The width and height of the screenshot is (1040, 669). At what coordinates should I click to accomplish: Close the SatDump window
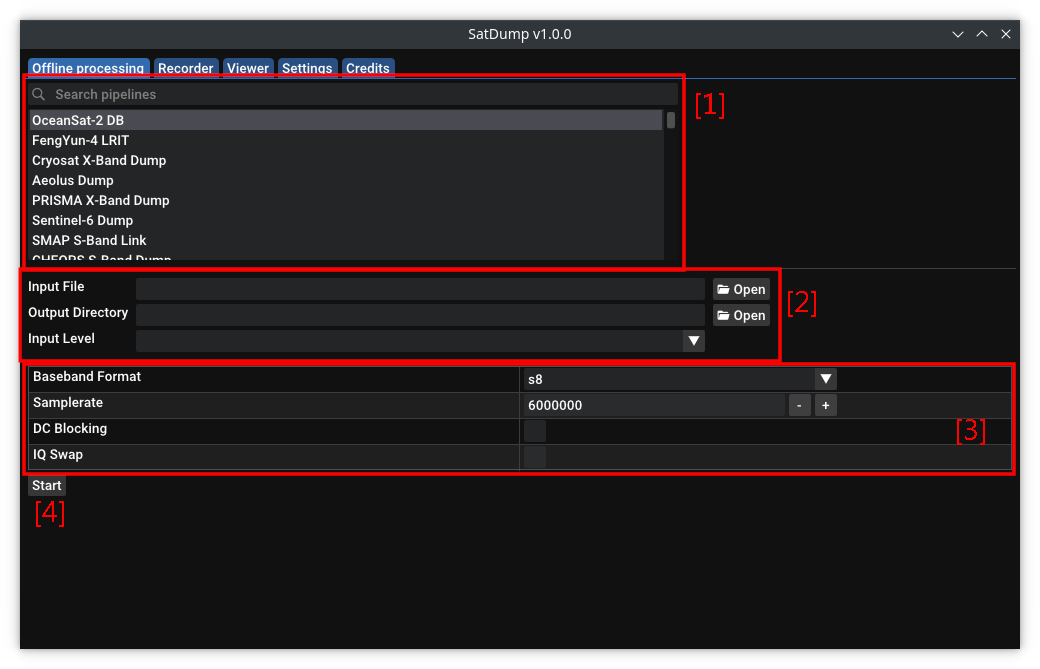(x=1006, y=34)
